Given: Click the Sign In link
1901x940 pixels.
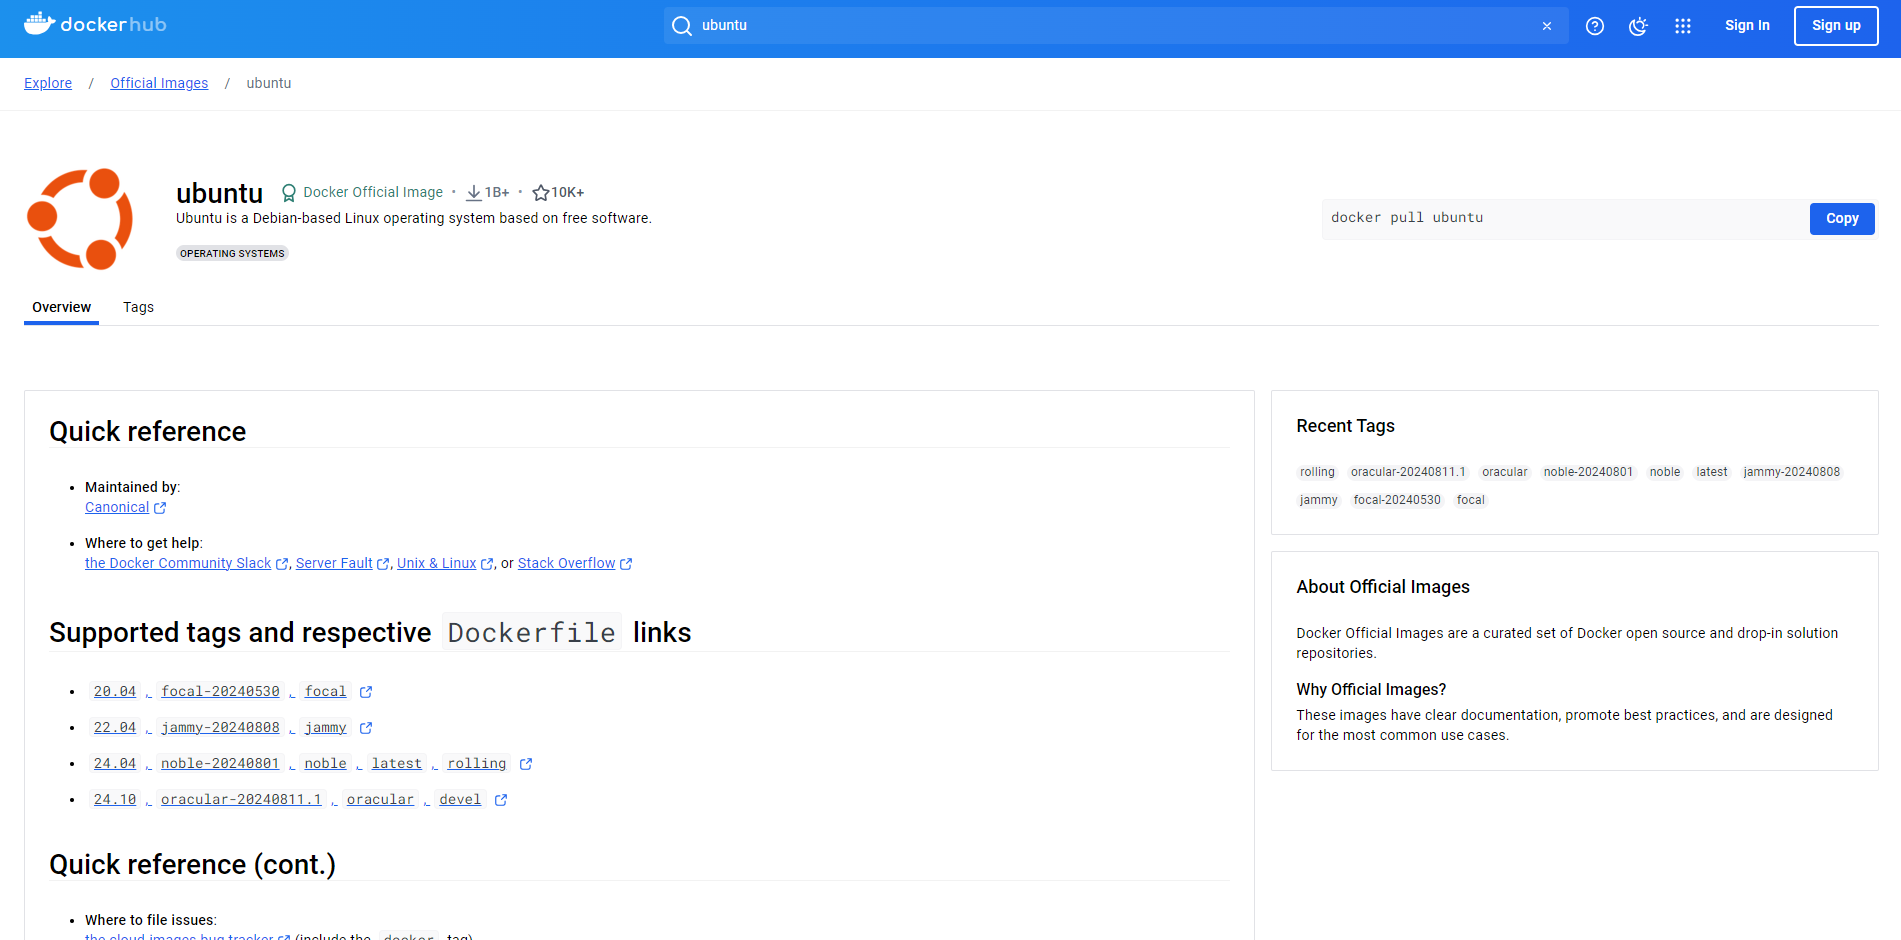Looking at the screenshot, I should tap(1747, 26).
